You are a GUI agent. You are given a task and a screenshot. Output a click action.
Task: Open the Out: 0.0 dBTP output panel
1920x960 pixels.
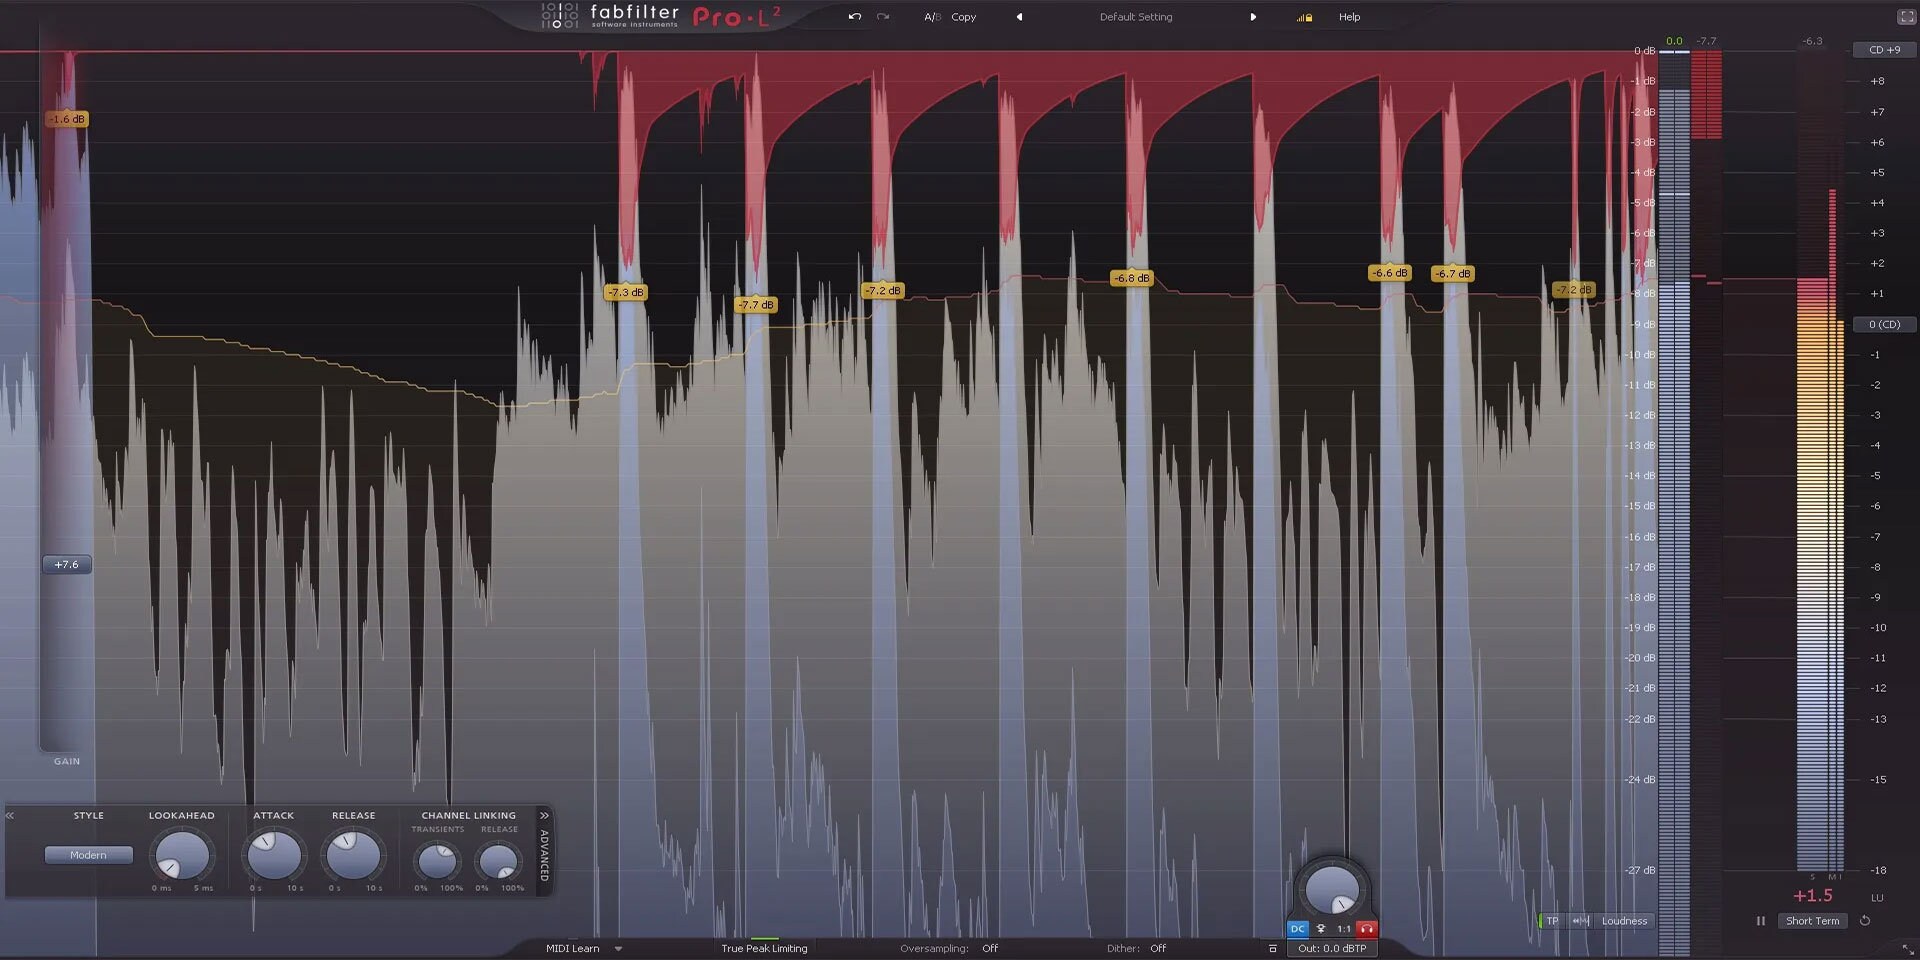tap(1332, 948)
